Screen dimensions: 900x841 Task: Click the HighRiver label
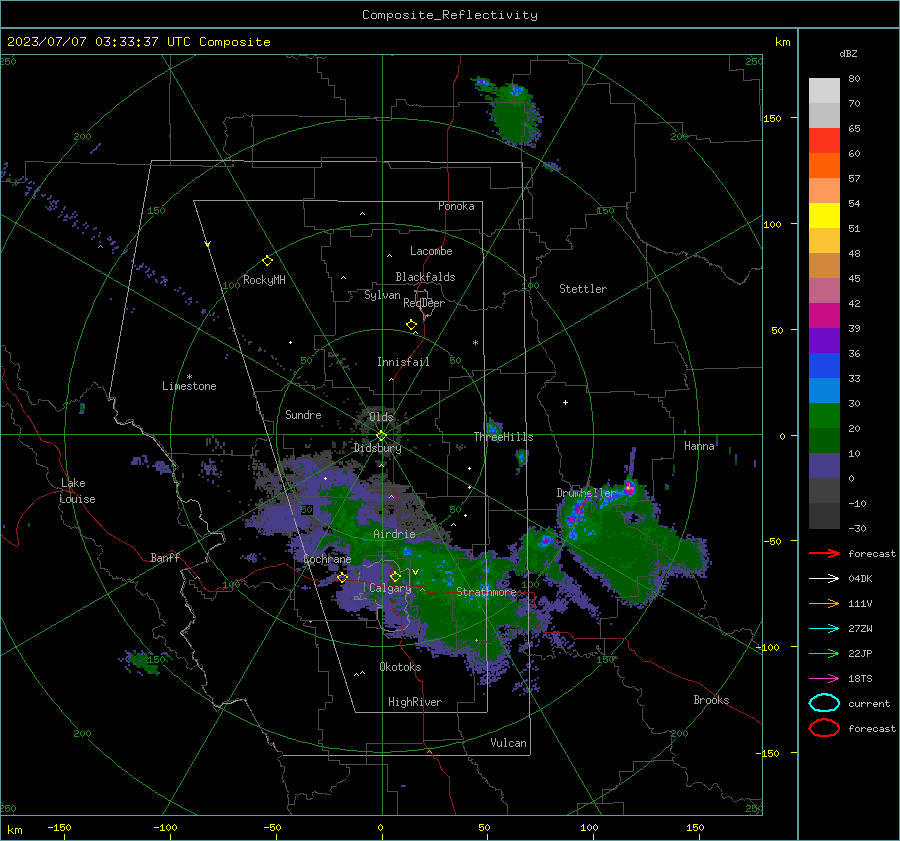click(415, 702)
